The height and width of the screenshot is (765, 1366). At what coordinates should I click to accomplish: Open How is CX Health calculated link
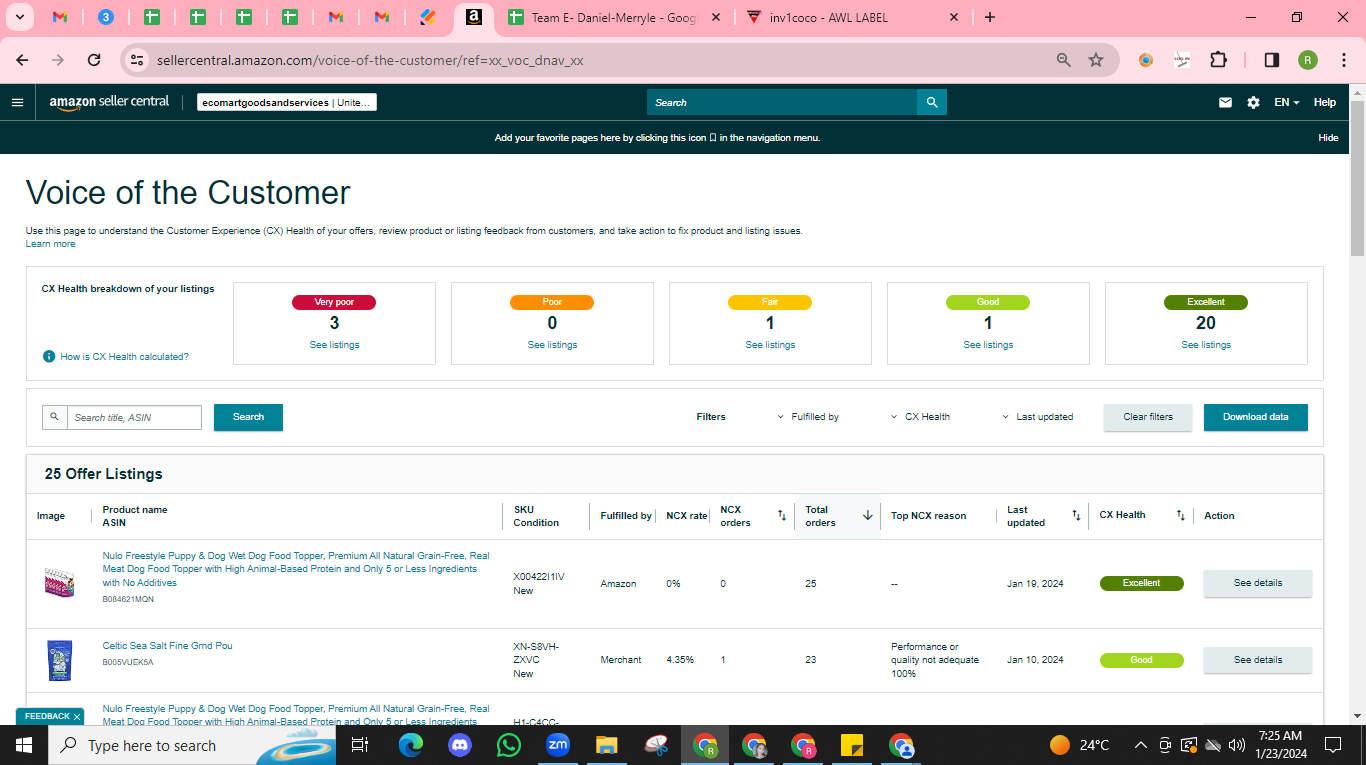(124, 357)
